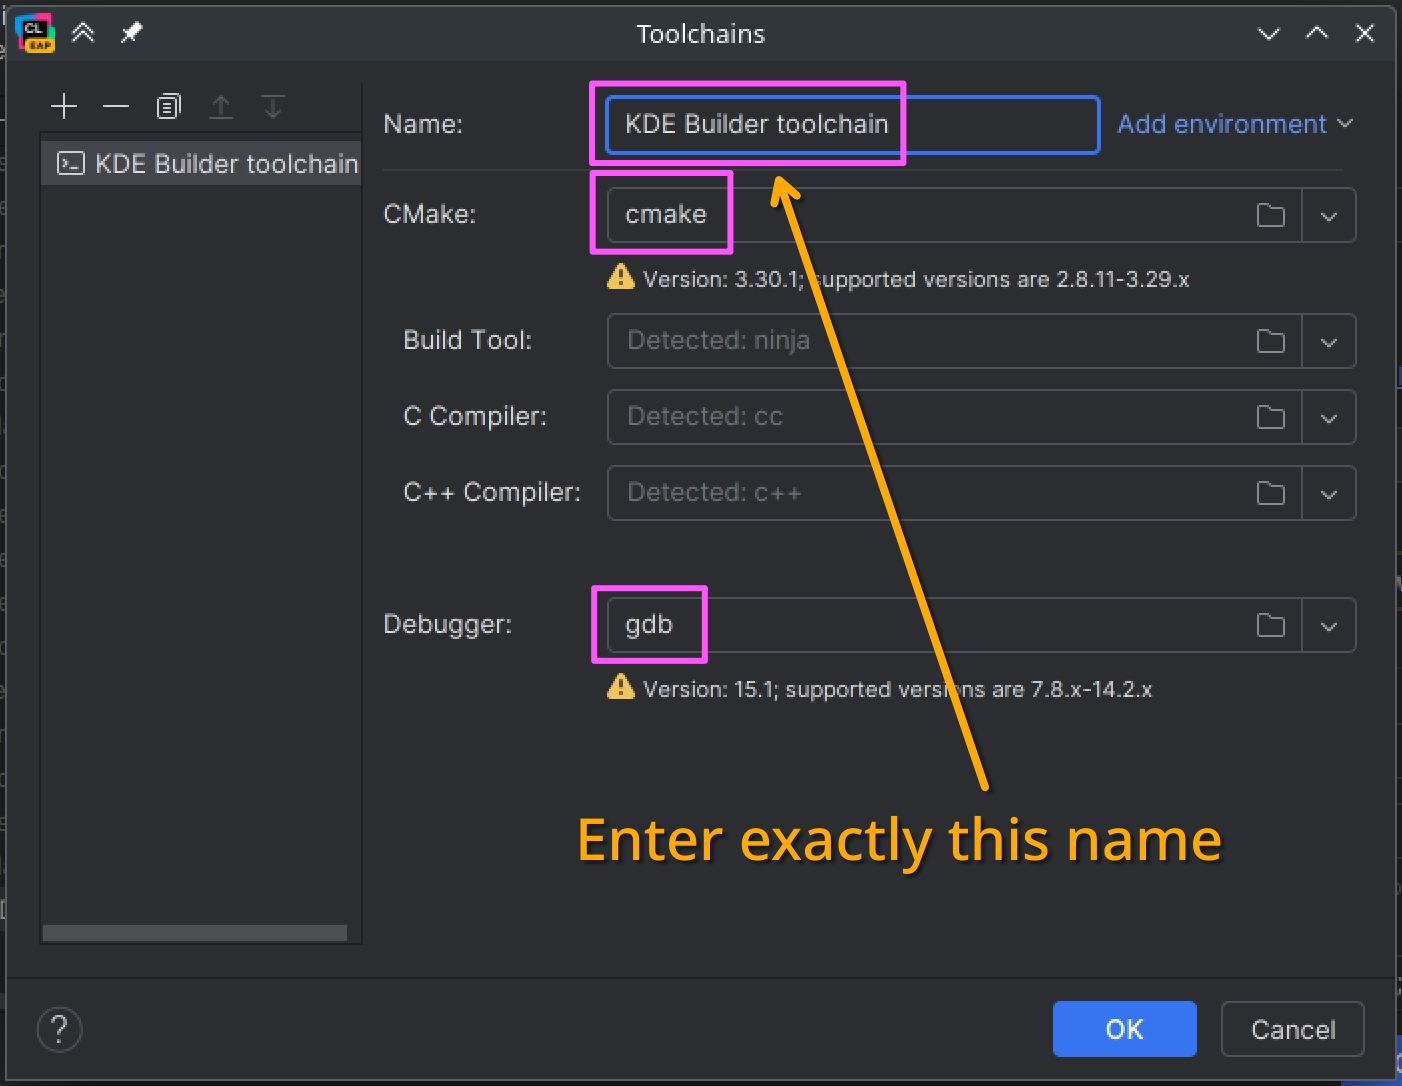This screenshot has width=1402, height=1086.
Task: Expand the C++ Compiler dropdown arrow
Action: (x=1329, y=494)
